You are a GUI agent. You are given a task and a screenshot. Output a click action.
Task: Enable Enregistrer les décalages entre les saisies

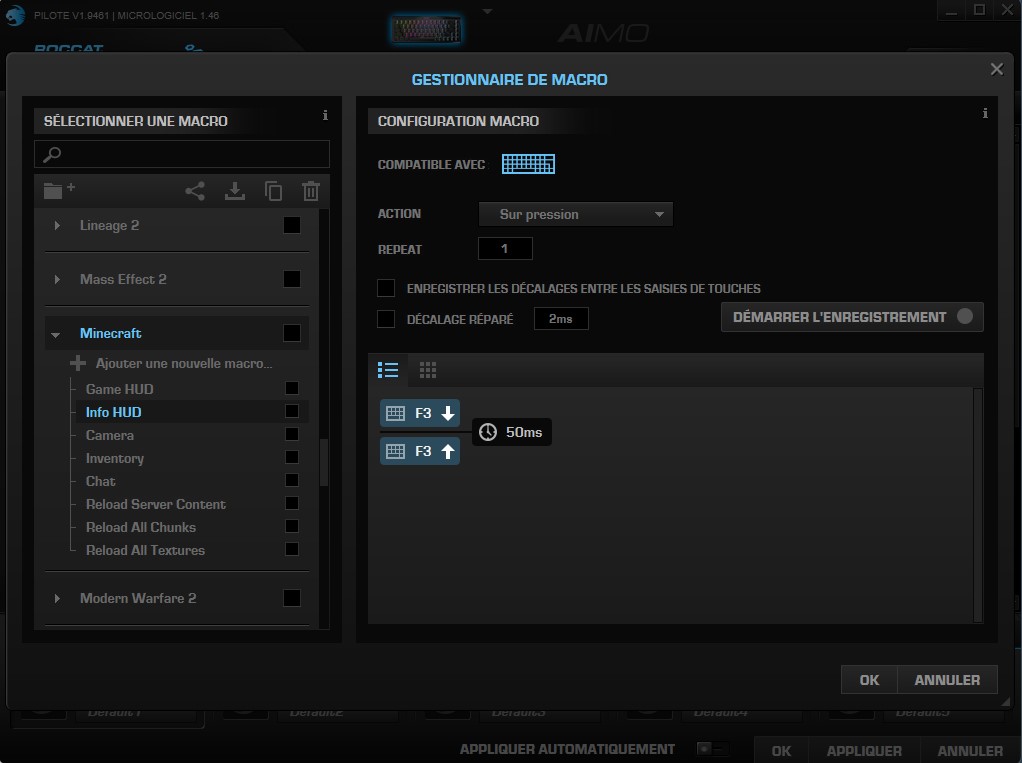[385, 288]
